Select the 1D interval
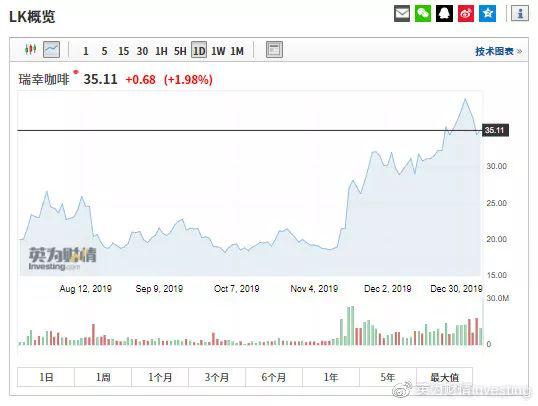The image size is (538, 406). [x=199, y=51]
